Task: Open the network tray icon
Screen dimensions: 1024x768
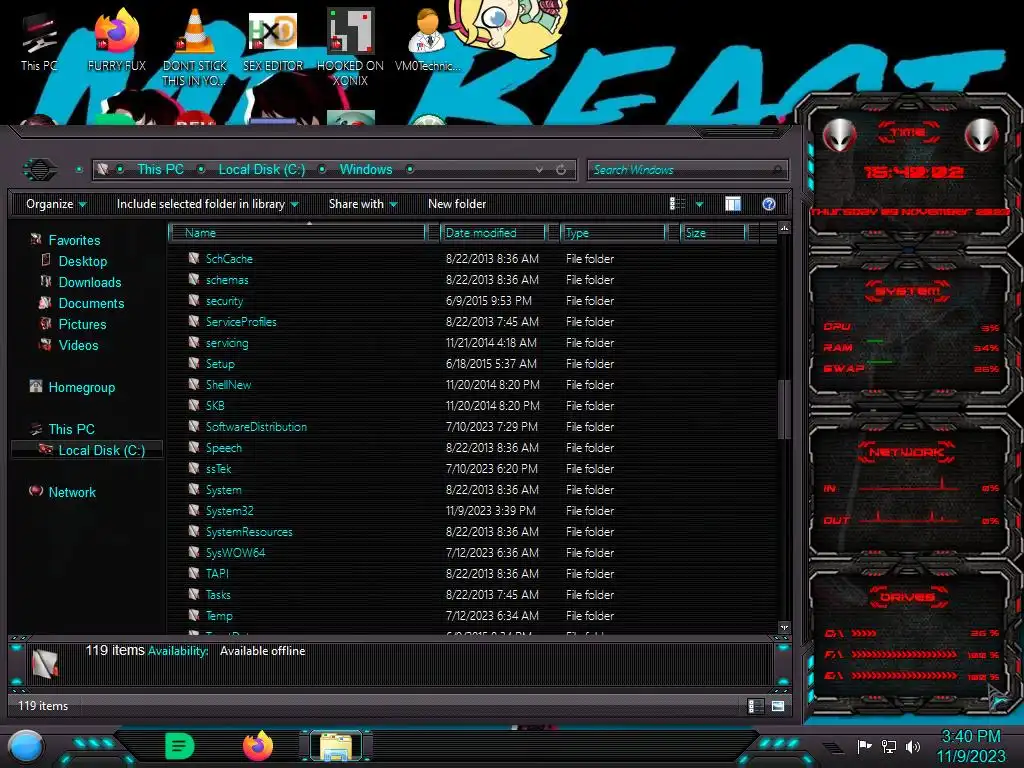Action: tap(889, 746)
